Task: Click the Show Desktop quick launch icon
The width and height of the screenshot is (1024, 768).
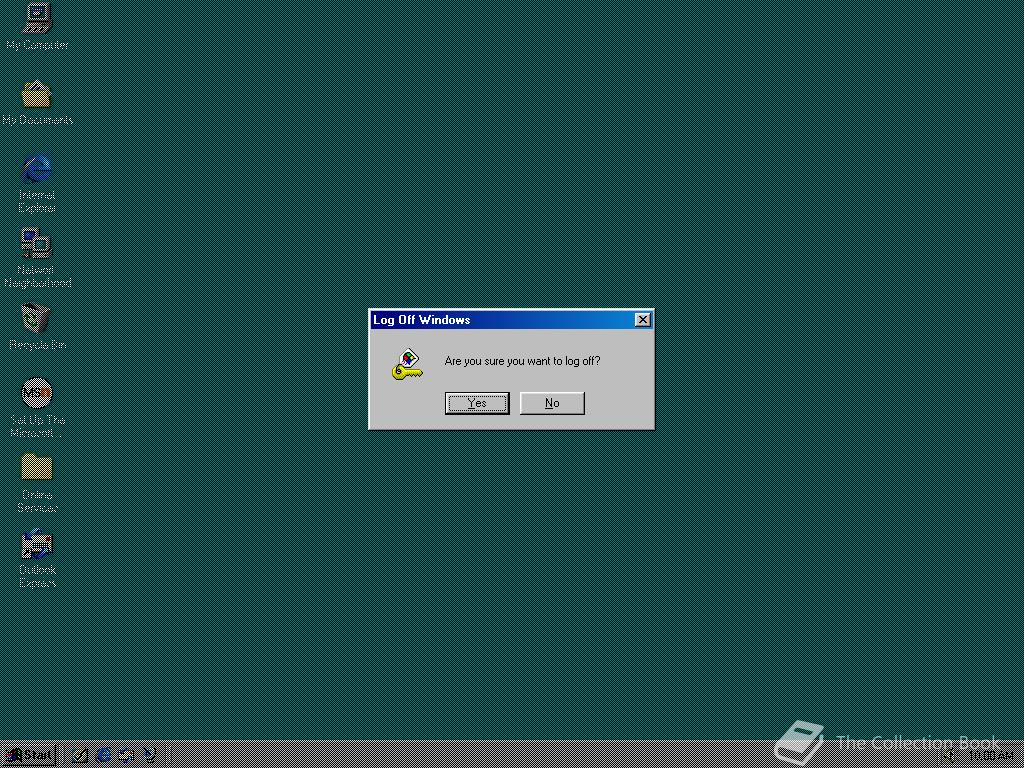Action: (80, 756)
